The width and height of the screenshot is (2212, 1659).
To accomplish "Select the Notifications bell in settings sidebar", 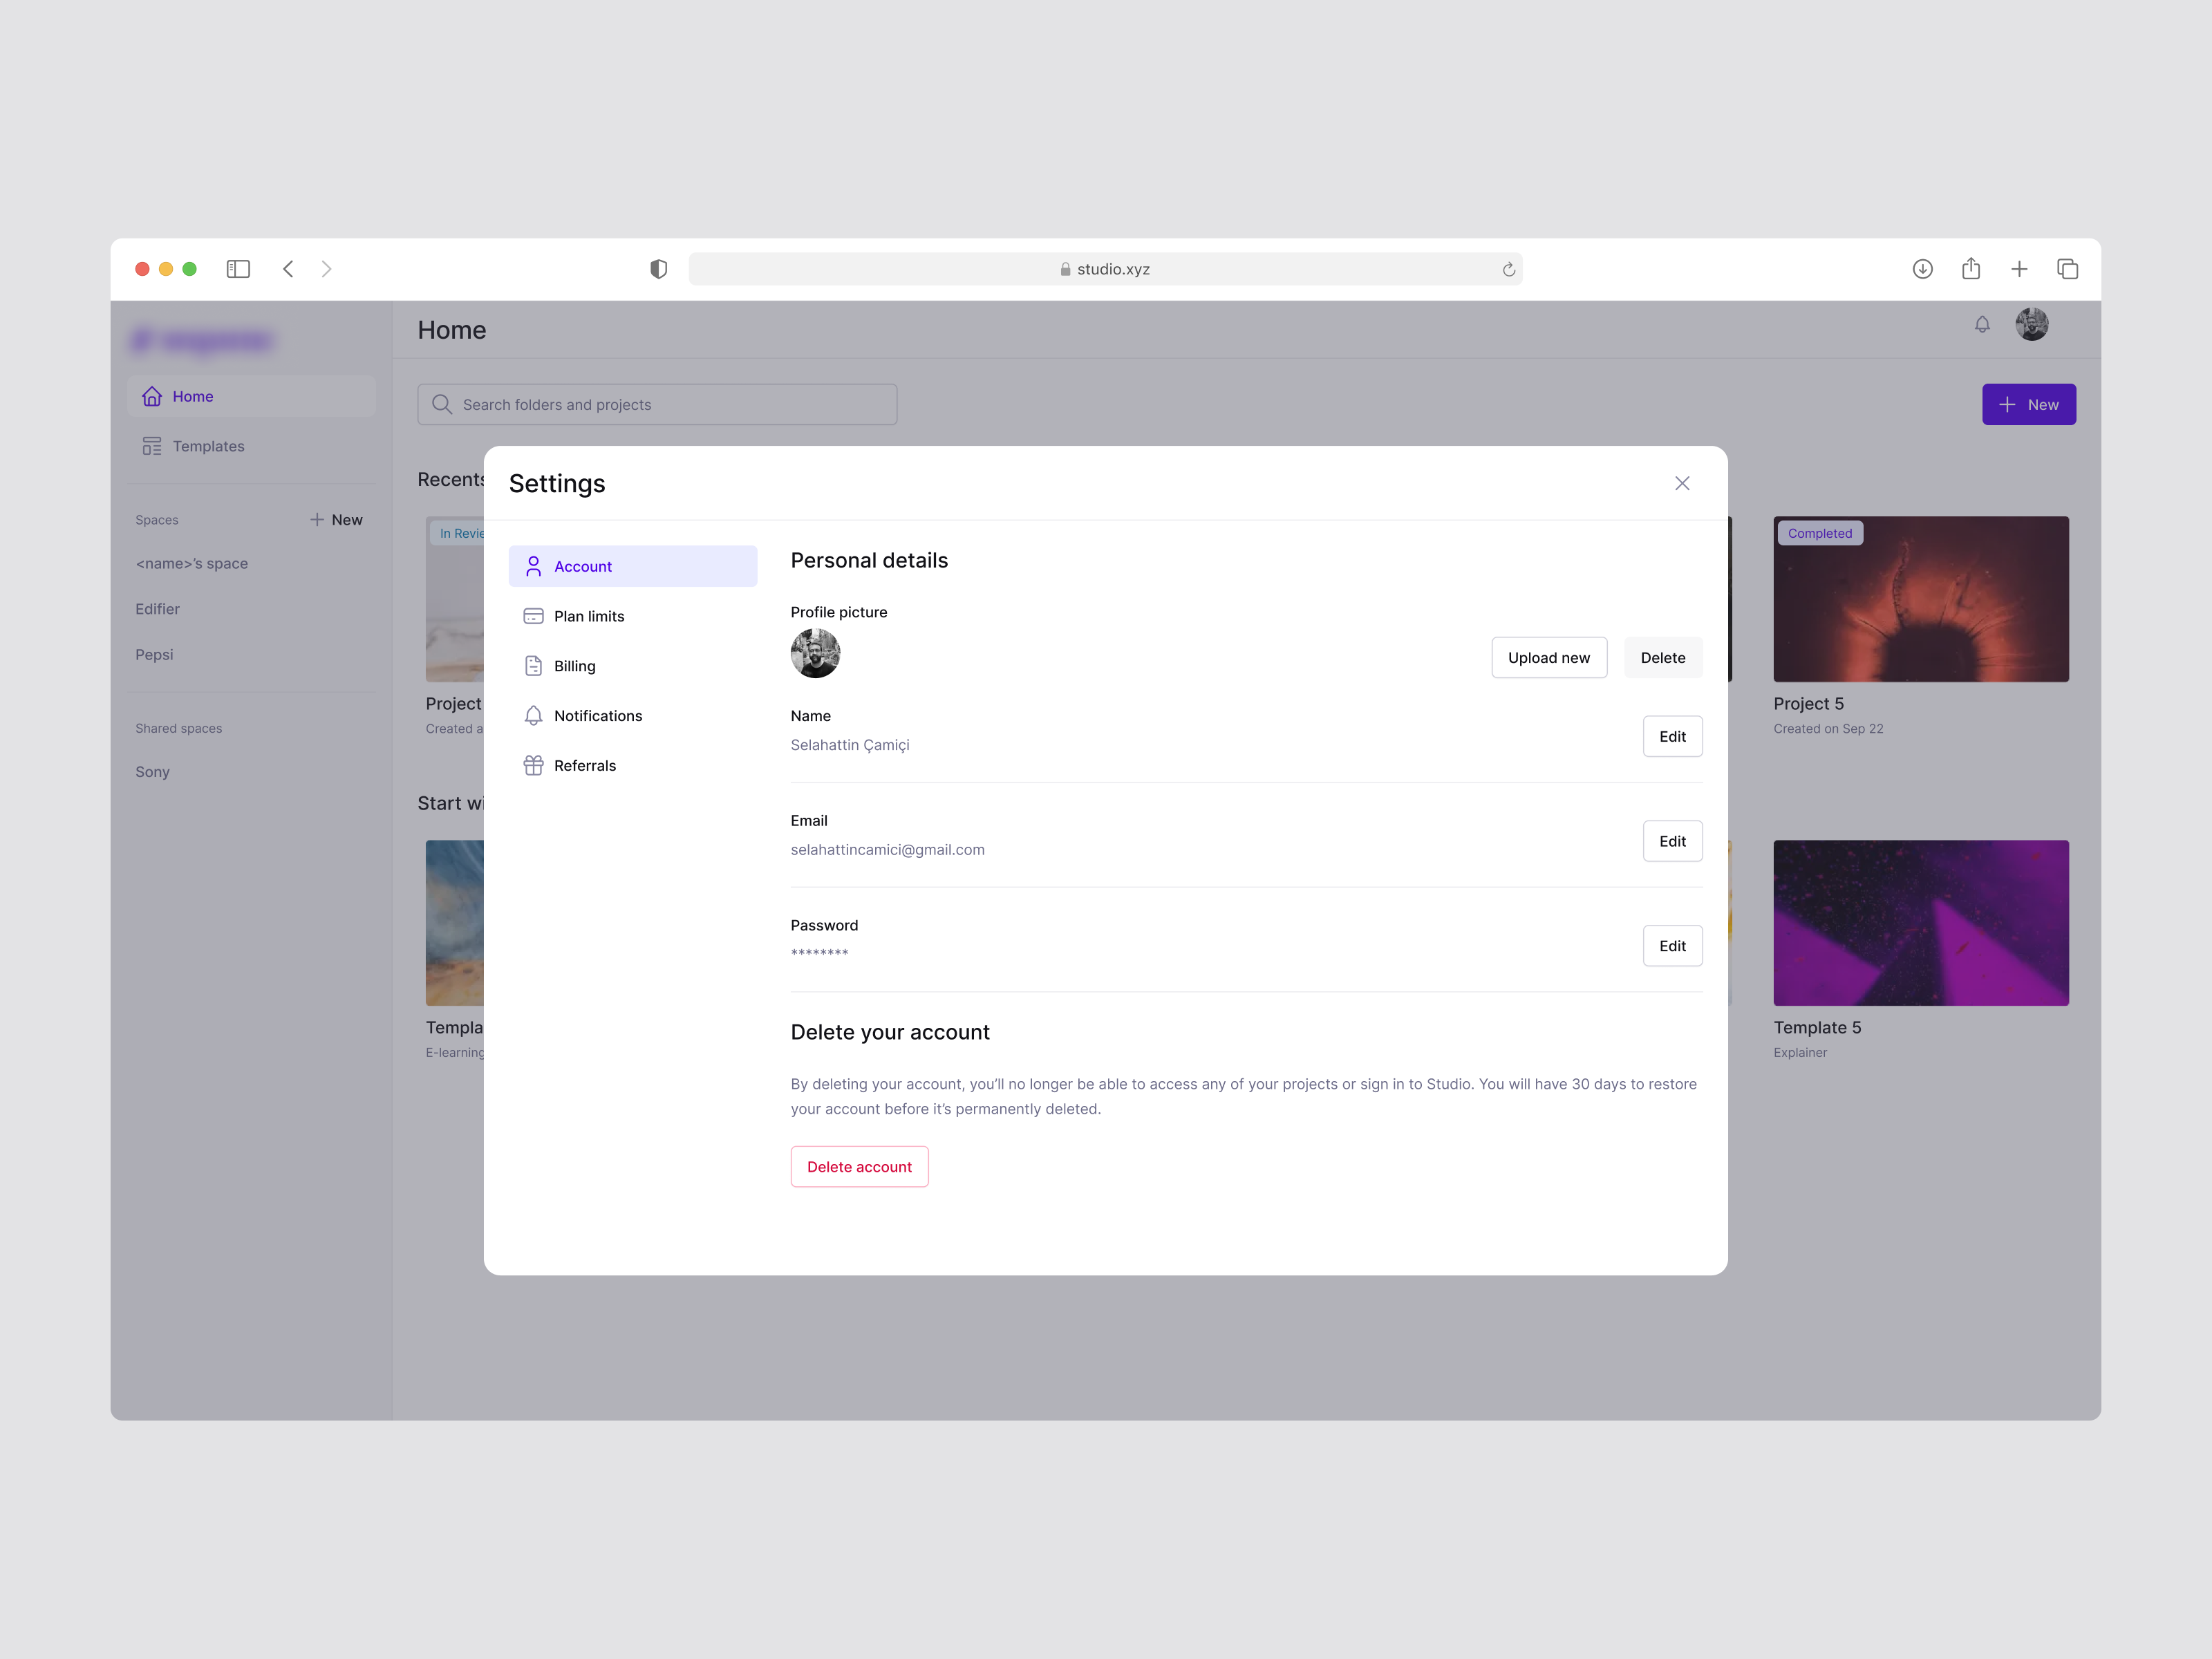I will (534, 716).
